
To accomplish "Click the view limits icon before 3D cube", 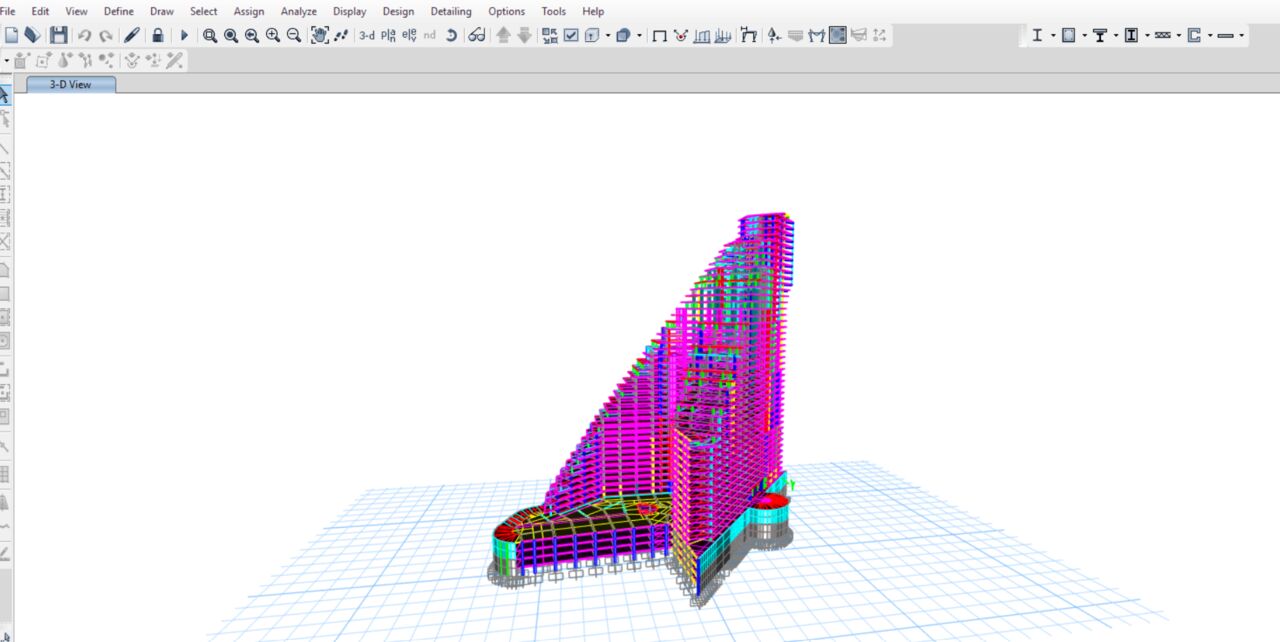I will pos(592,35).
